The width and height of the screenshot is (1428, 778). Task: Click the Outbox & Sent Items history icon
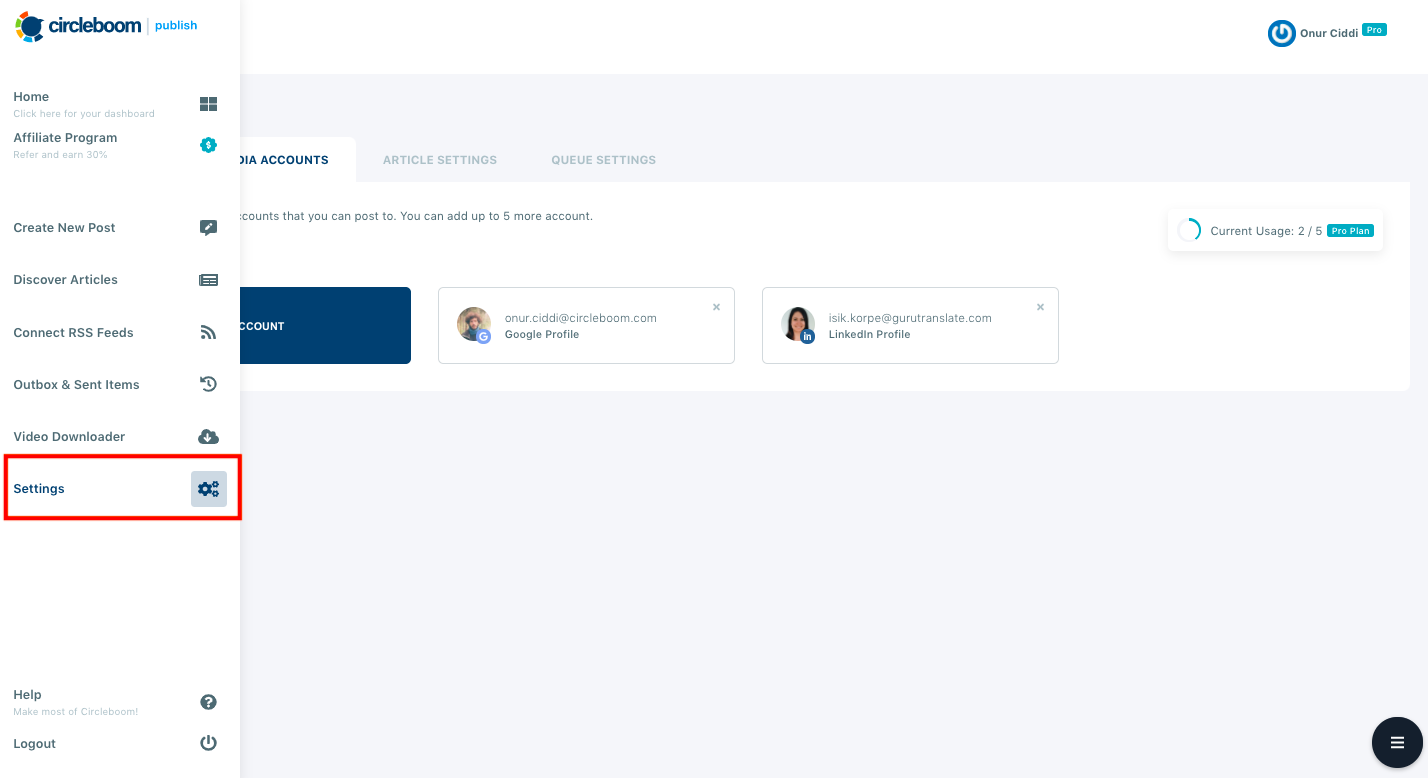(x=208, y=384)
